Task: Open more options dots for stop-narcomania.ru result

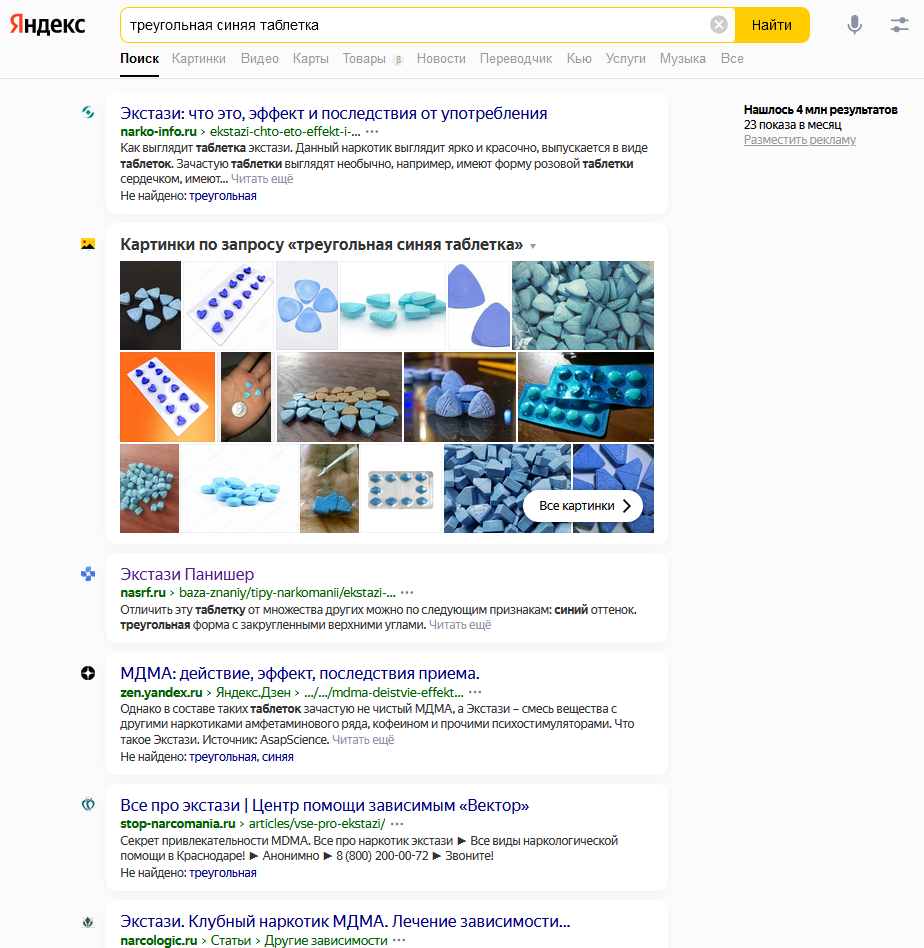Action: point(397,824)
